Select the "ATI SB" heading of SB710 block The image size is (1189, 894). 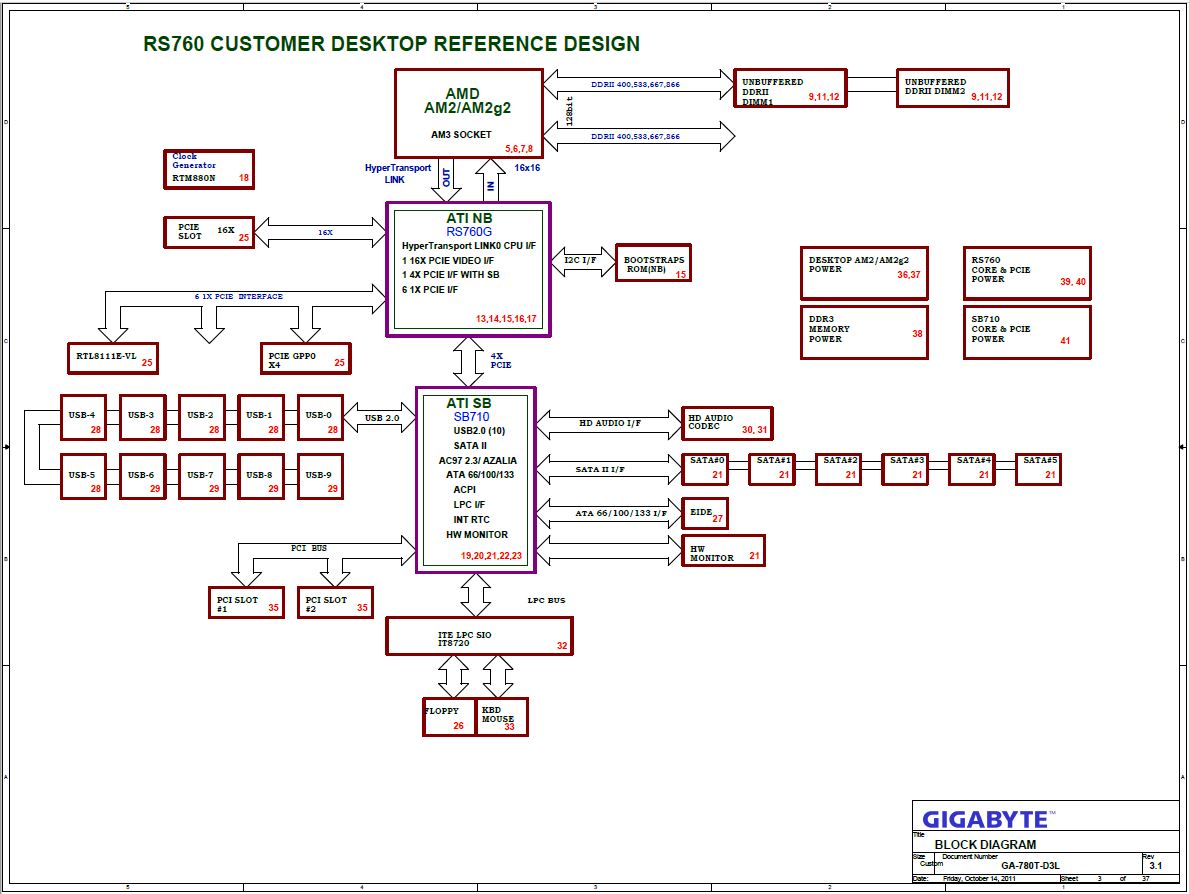(469, 403)
